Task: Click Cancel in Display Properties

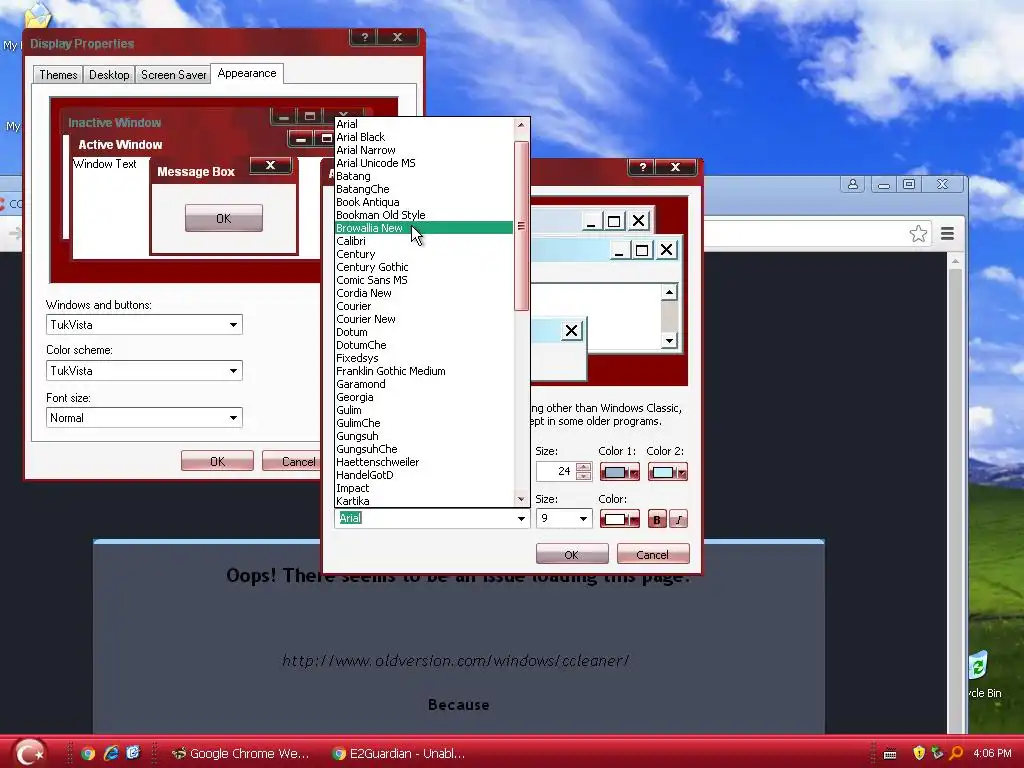Action: 293,461
